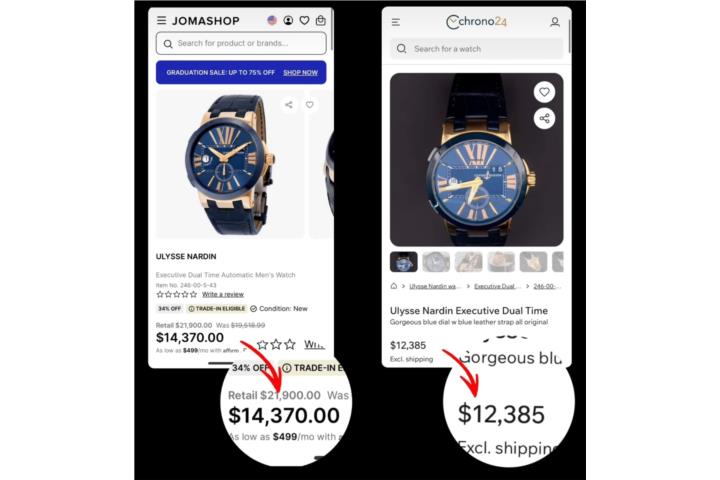This screenshot has height=480, width=720.
Task: Open the Jomashop hamburger menu
Action: [161, 21]
